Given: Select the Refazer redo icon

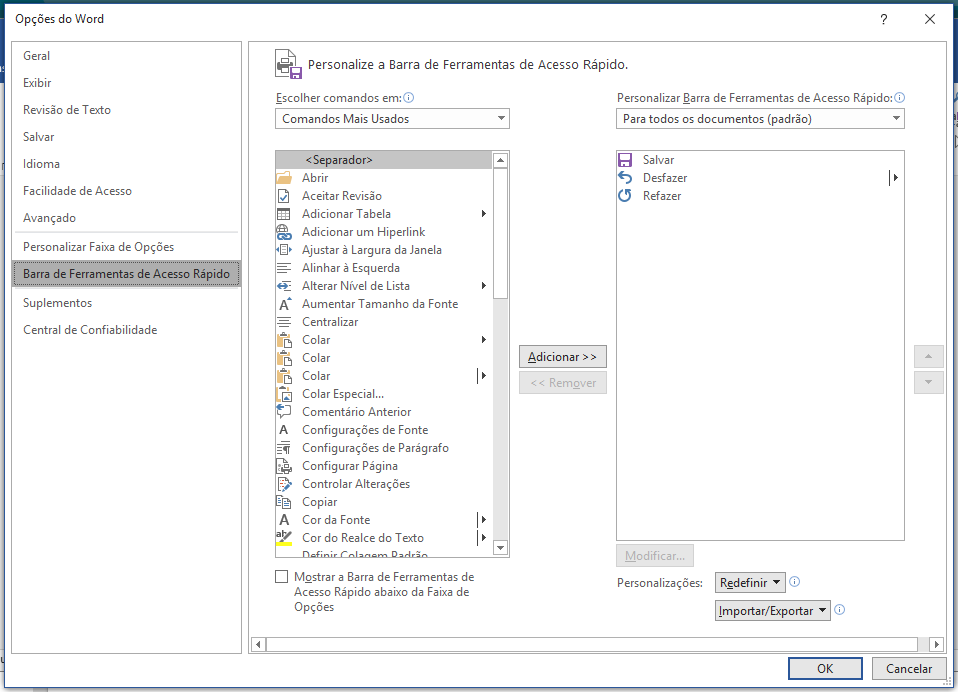Looking at the screenshot, I should (625, 196).
